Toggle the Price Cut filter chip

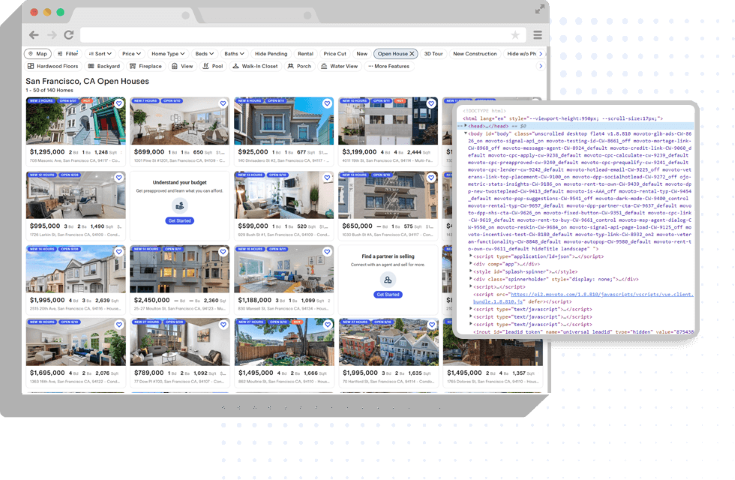[x=335, y=54]
